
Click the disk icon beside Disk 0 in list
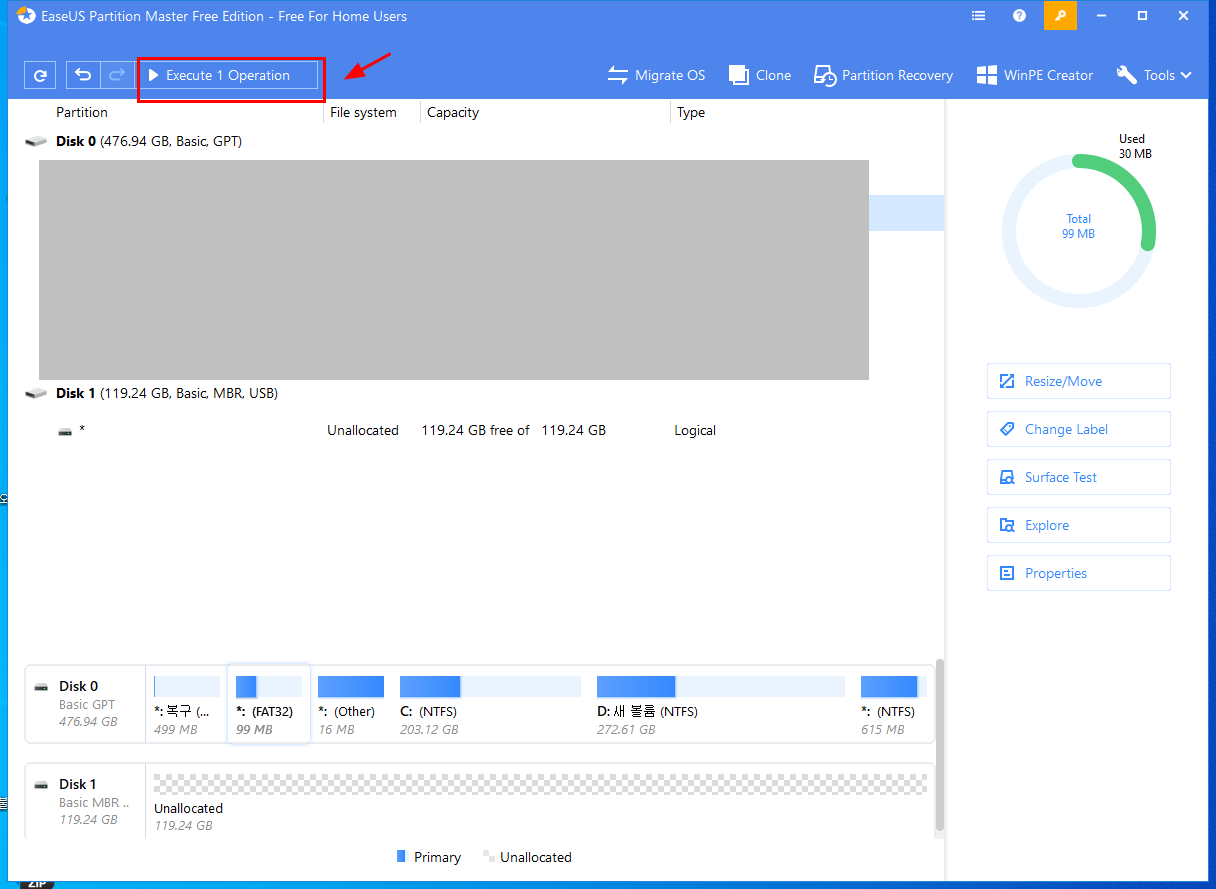tap(36, 142)
